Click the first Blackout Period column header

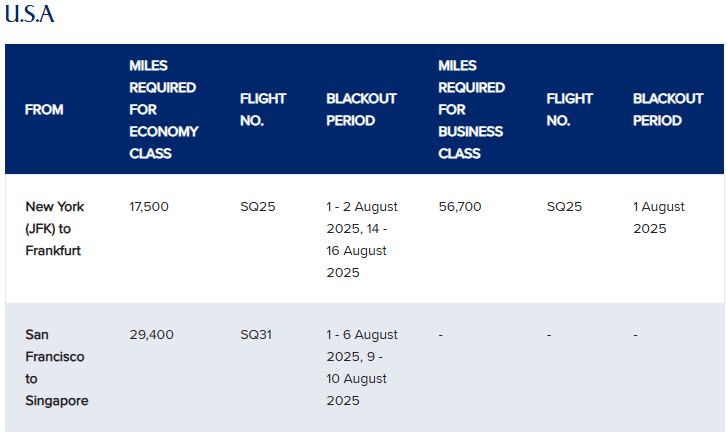(361, 109)
